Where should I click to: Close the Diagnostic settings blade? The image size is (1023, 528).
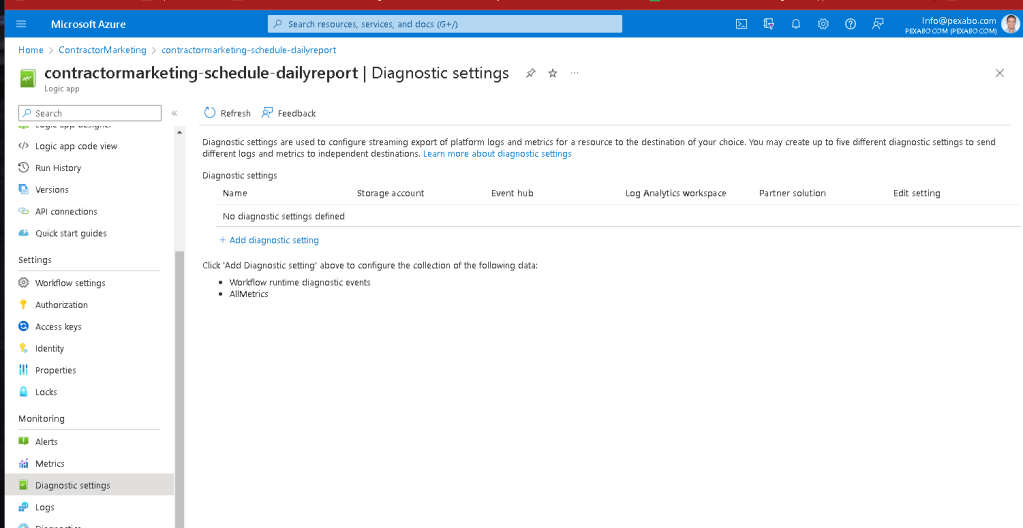click(x=1000, y=73)
